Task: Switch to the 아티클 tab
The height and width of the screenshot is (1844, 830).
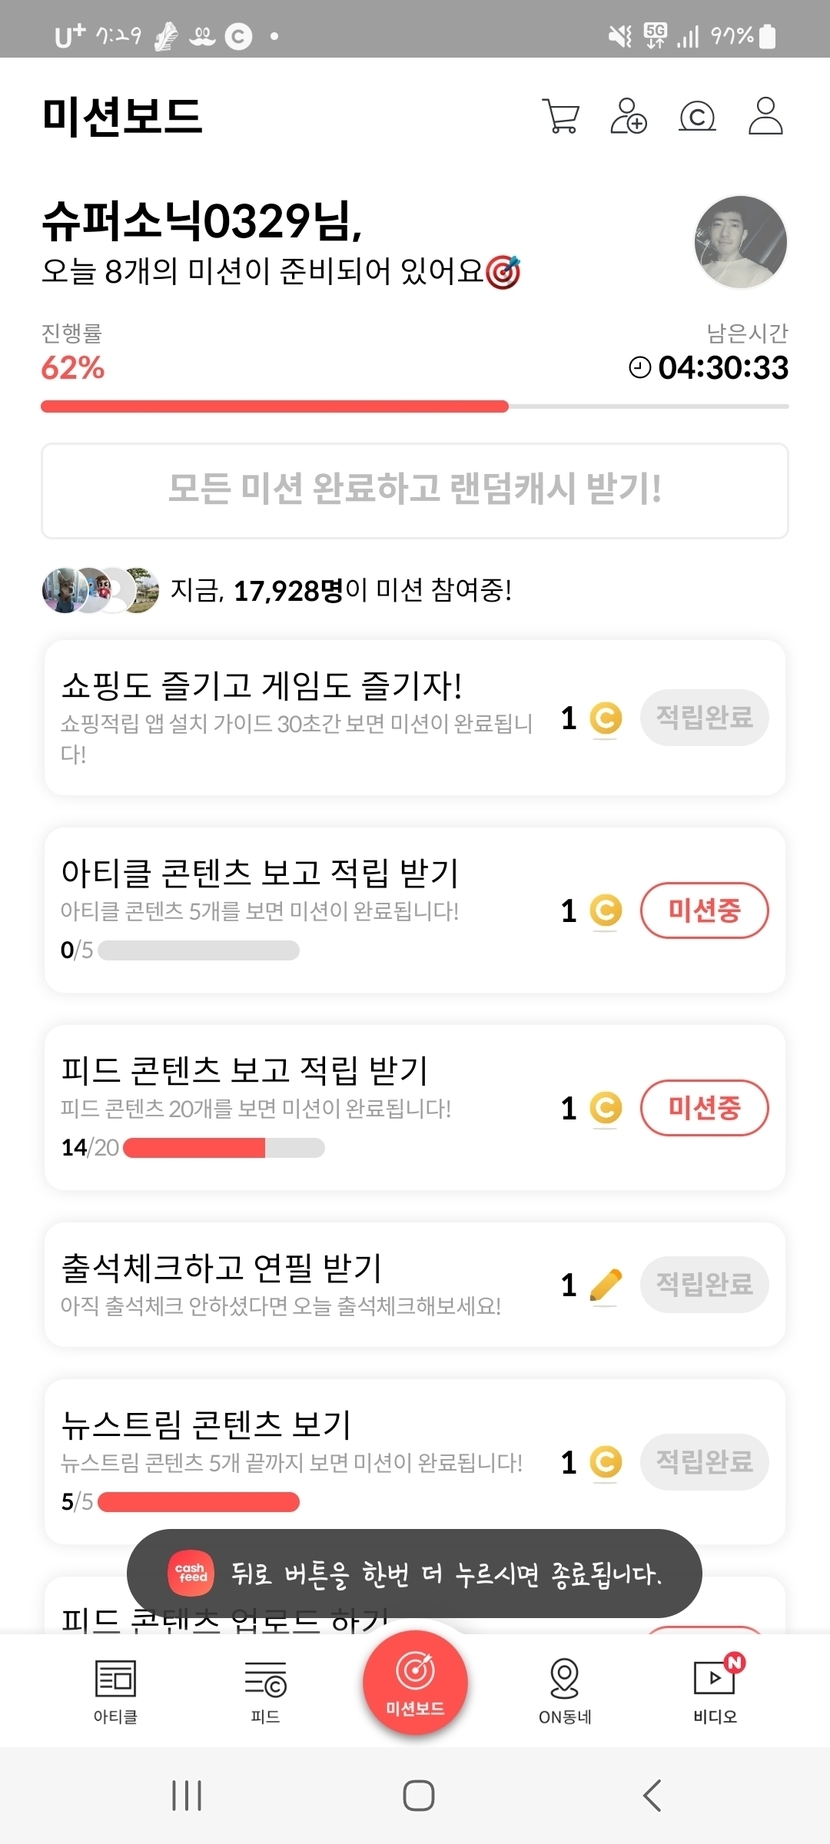Action: point(115,1690)
